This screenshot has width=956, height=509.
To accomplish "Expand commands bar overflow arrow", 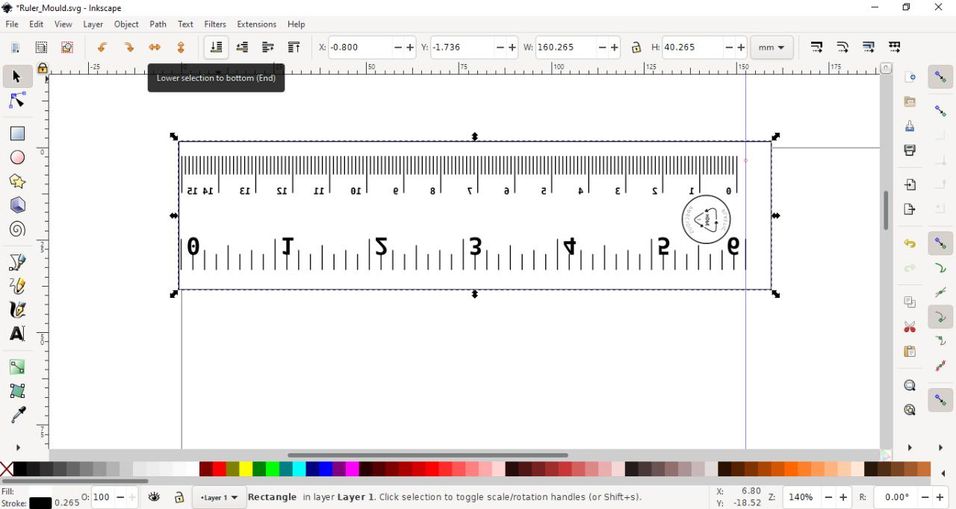I will click(x=910, y=447).
